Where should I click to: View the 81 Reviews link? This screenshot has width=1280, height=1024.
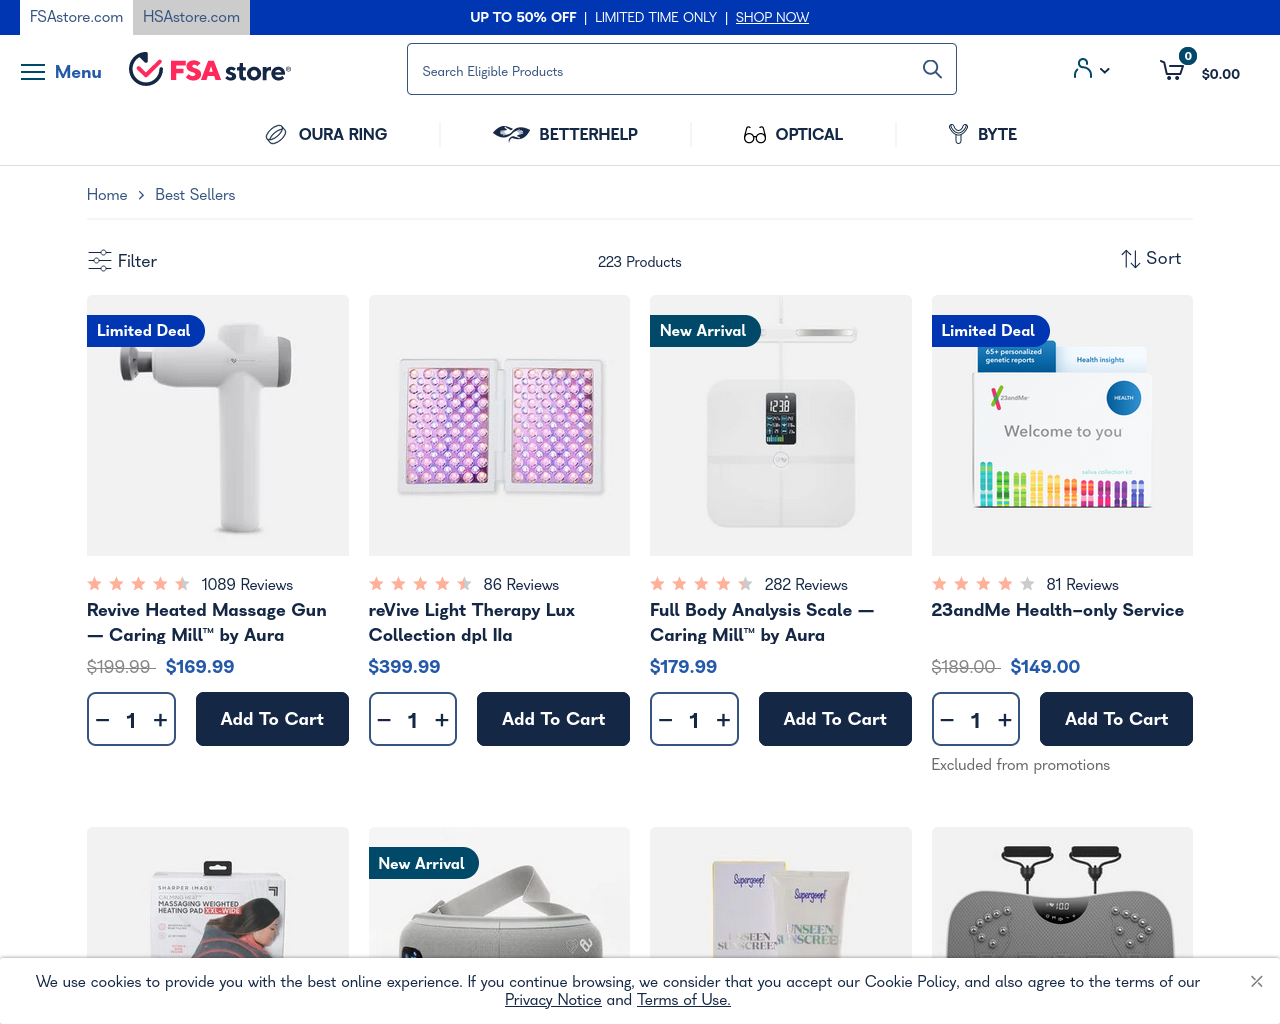[1082, 584]
